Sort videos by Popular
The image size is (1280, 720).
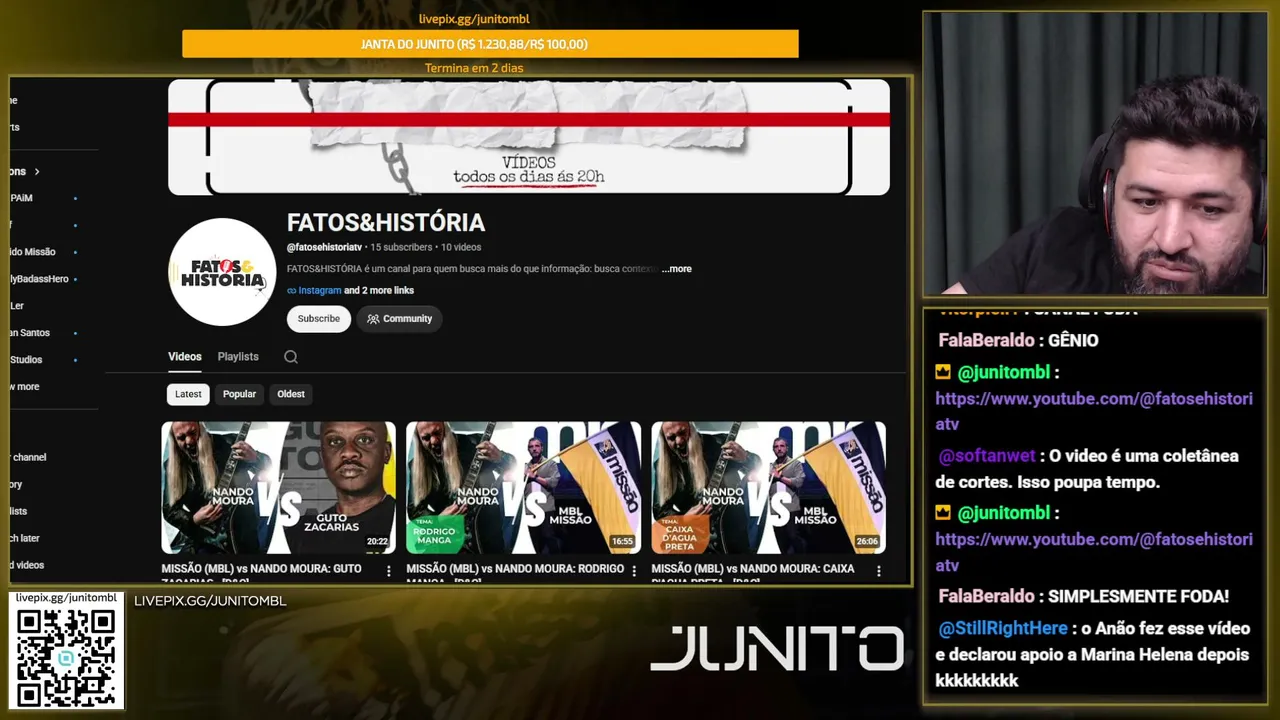pos(239,394)
